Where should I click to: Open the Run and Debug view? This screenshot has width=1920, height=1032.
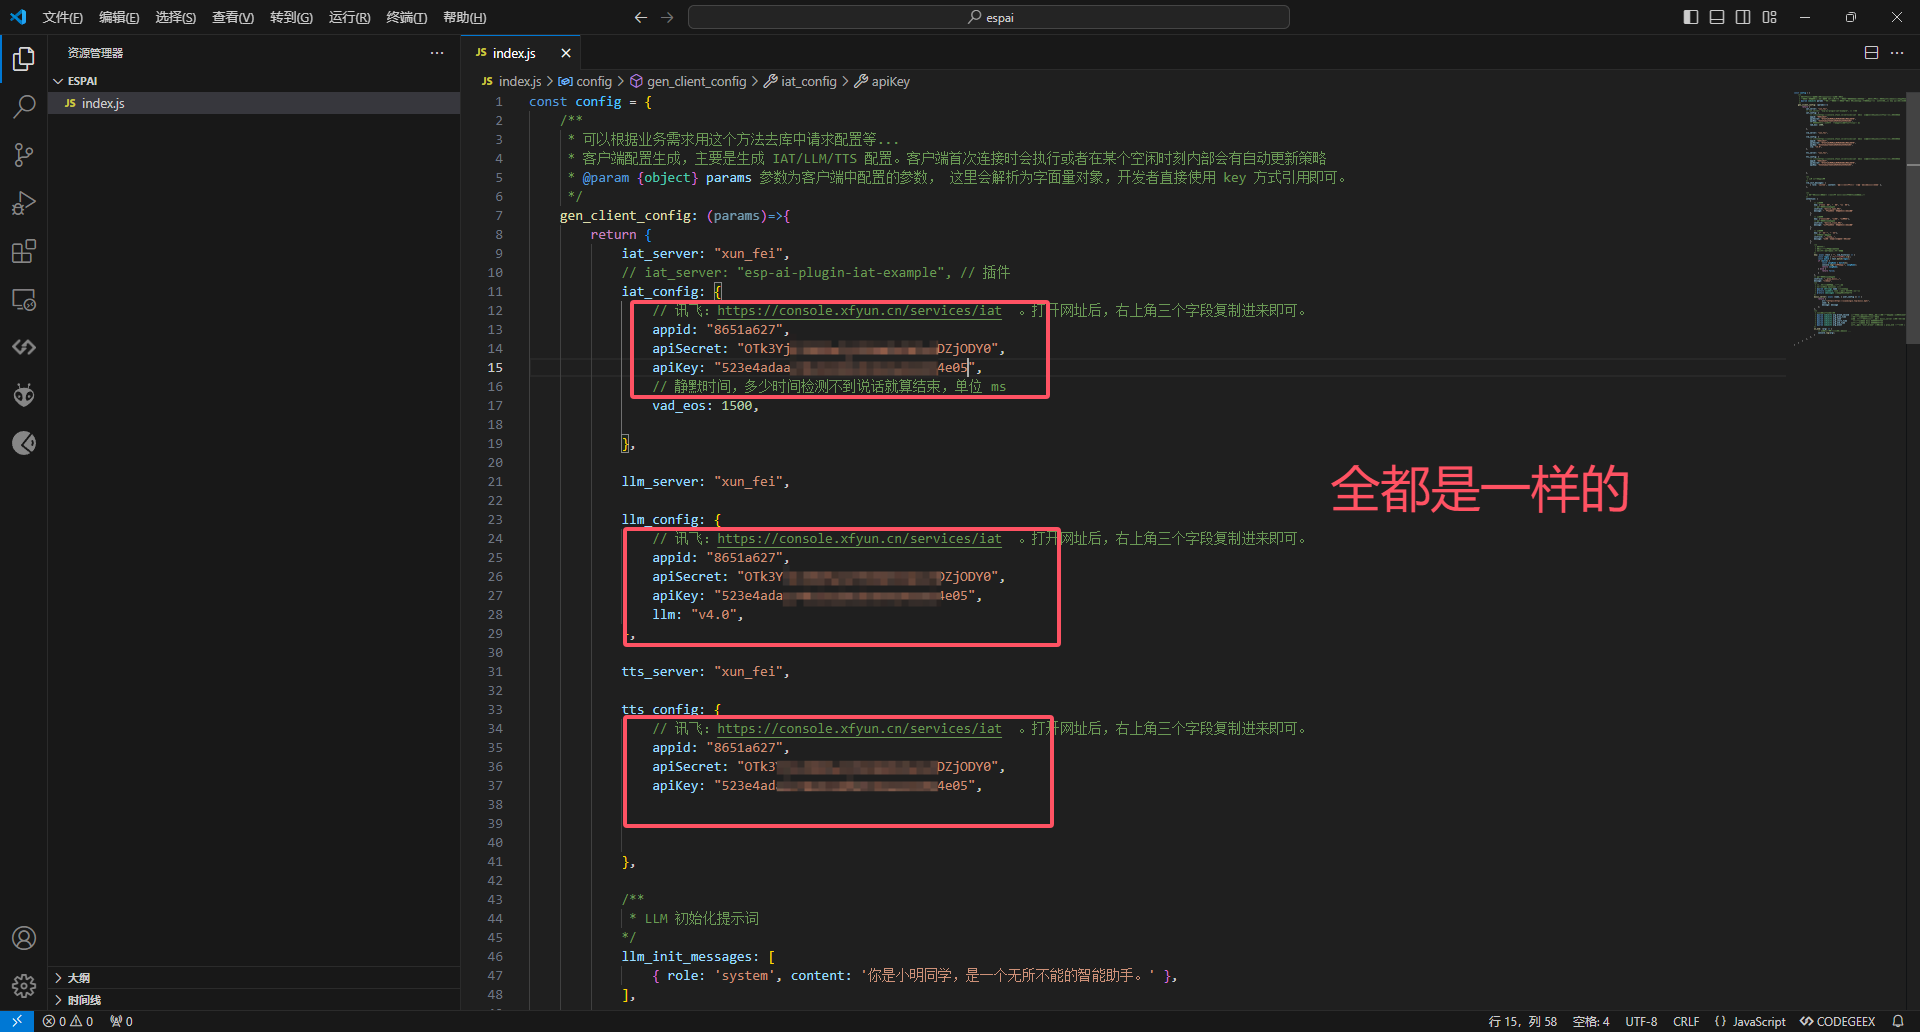24,203
